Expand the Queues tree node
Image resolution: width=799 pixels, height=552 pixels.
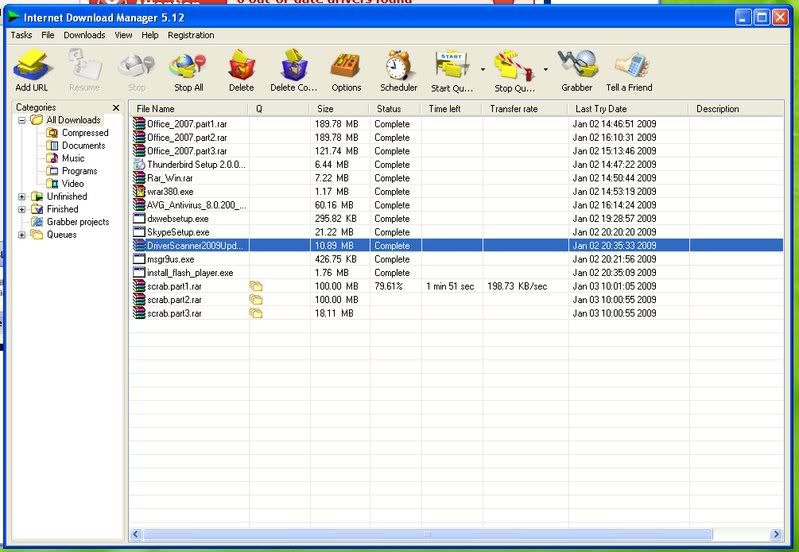pyautogui.click(x=22, y=235)
